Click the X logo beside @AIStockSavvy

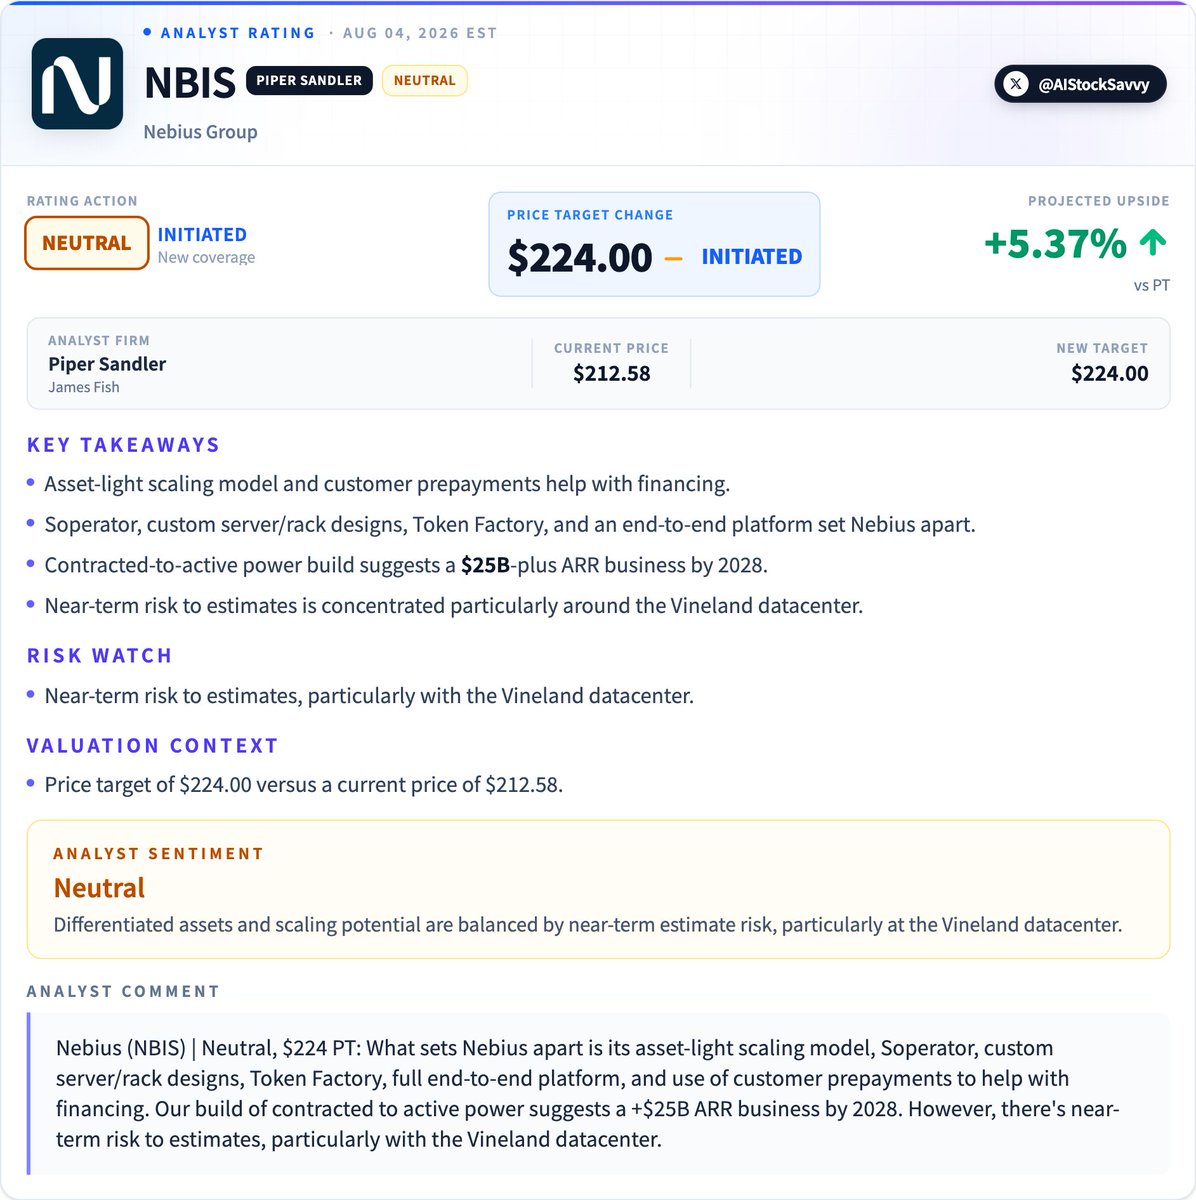click(x=1016, y=85)
